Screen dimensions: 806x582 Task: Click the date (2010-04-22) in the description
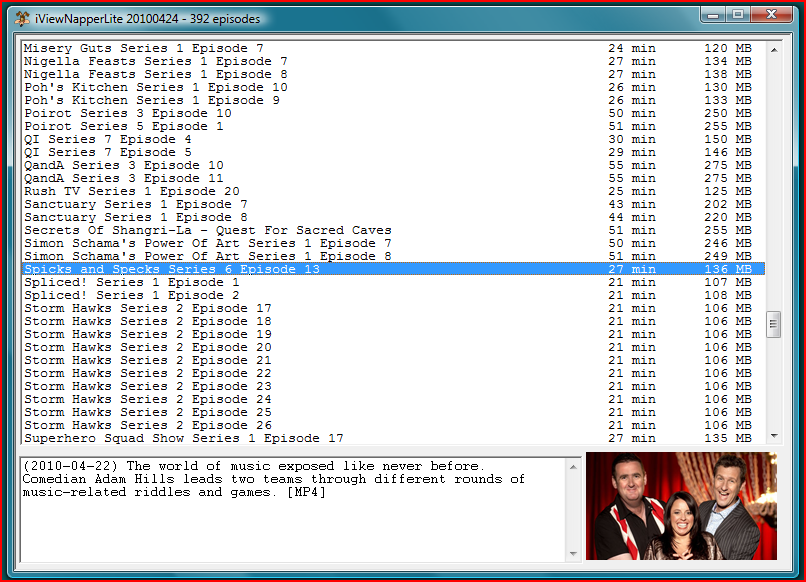[x=70, y=466]
